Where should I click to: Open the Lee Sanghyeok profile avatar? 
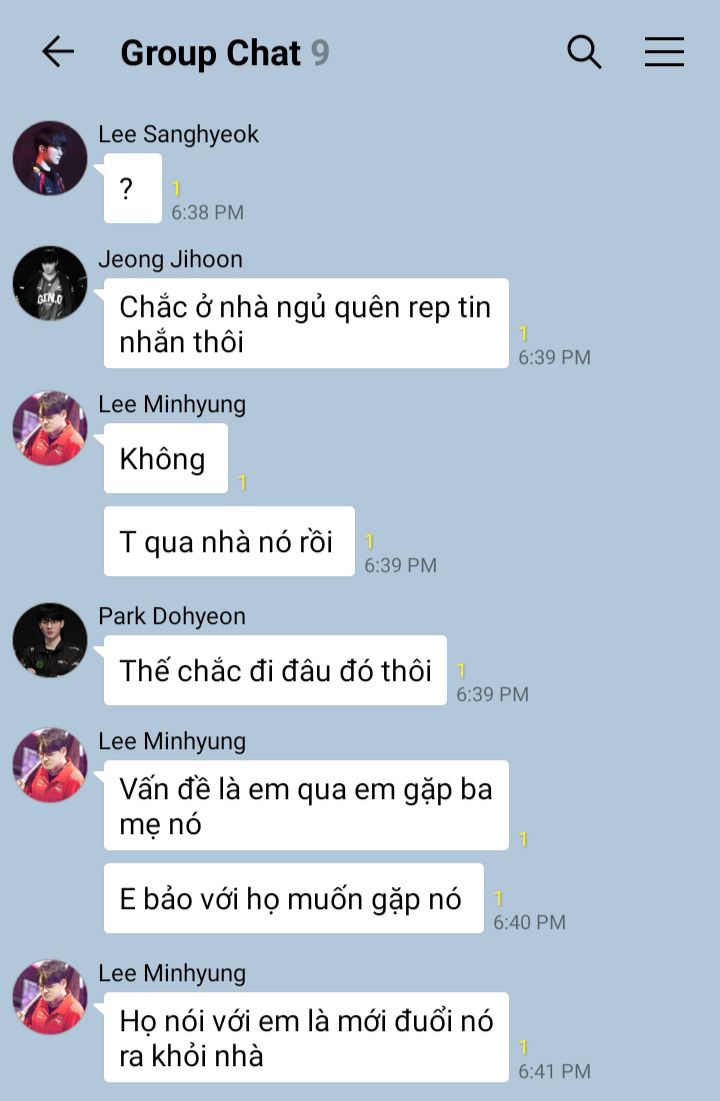(x=50, y=158)
